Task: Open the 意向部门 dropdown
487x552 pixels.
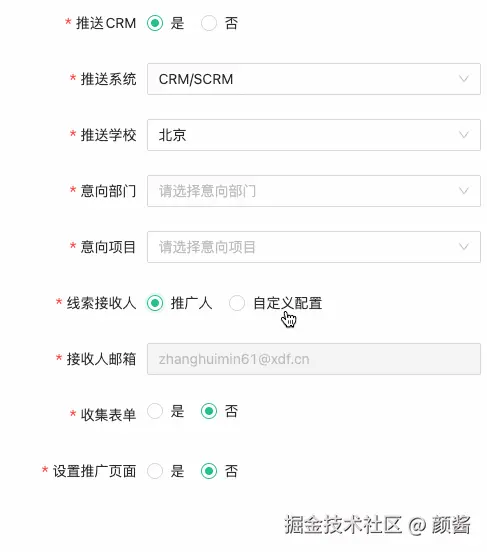Action: [314, 191]
